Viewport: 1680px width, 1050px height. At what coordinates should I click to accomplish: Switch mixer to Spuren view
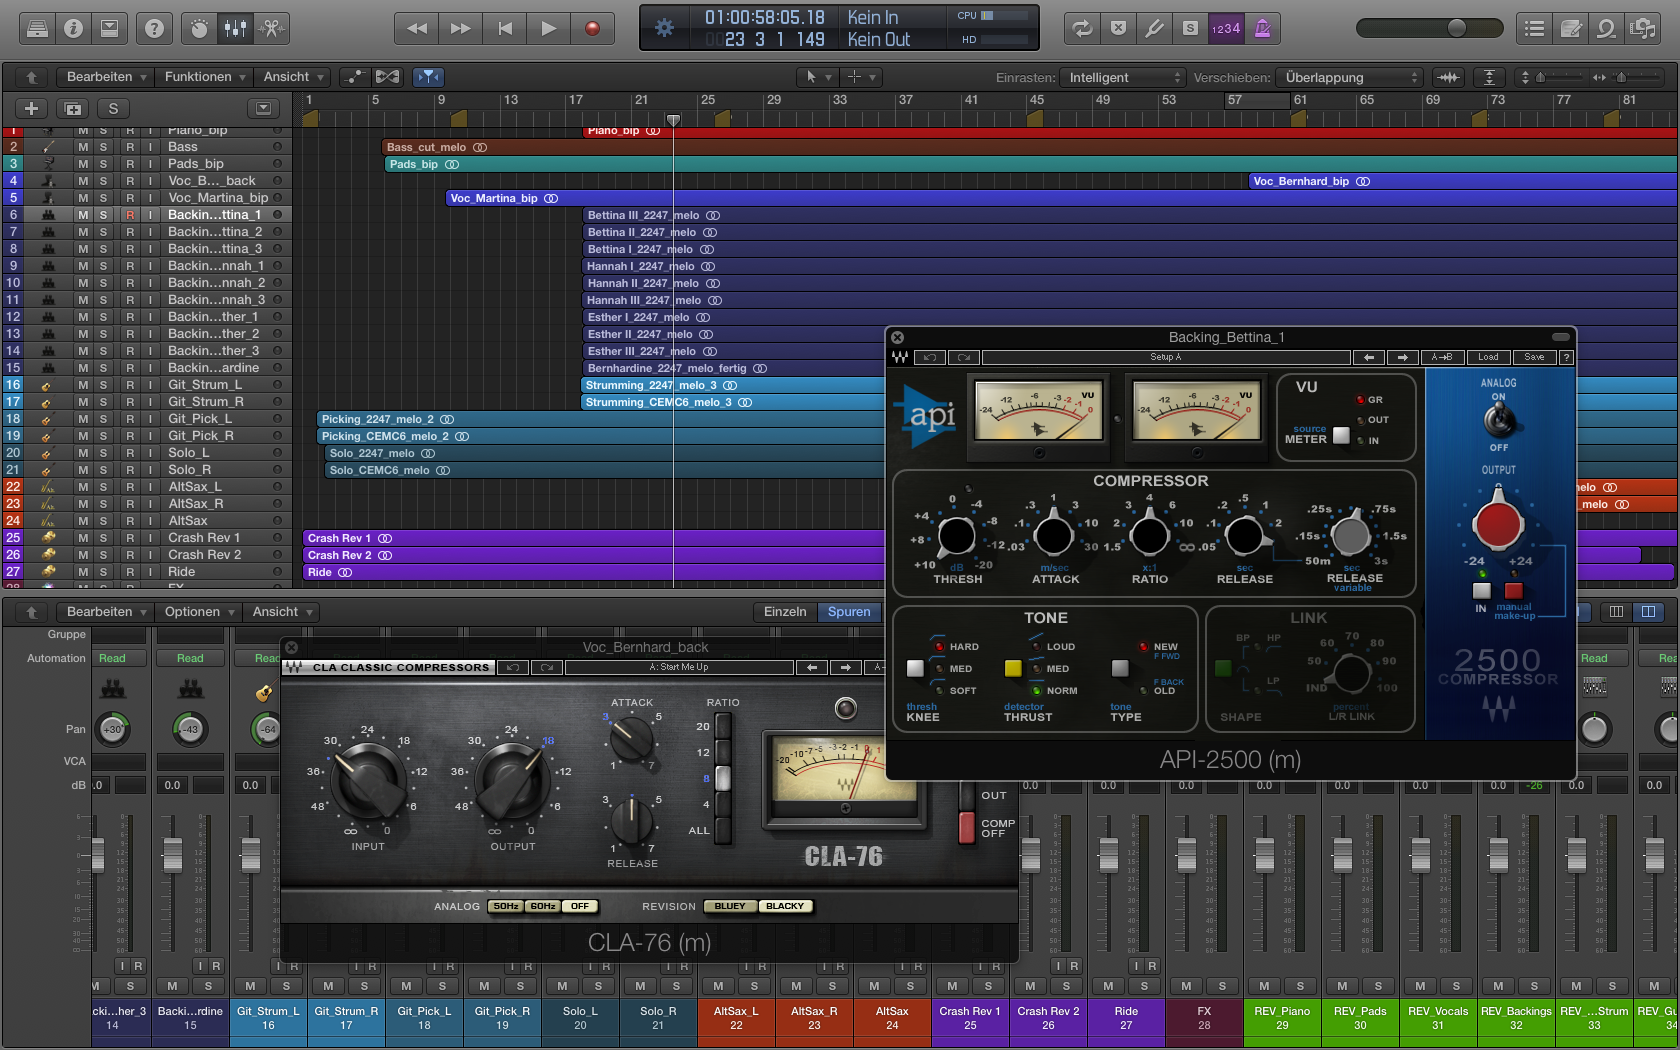point(849,612)
